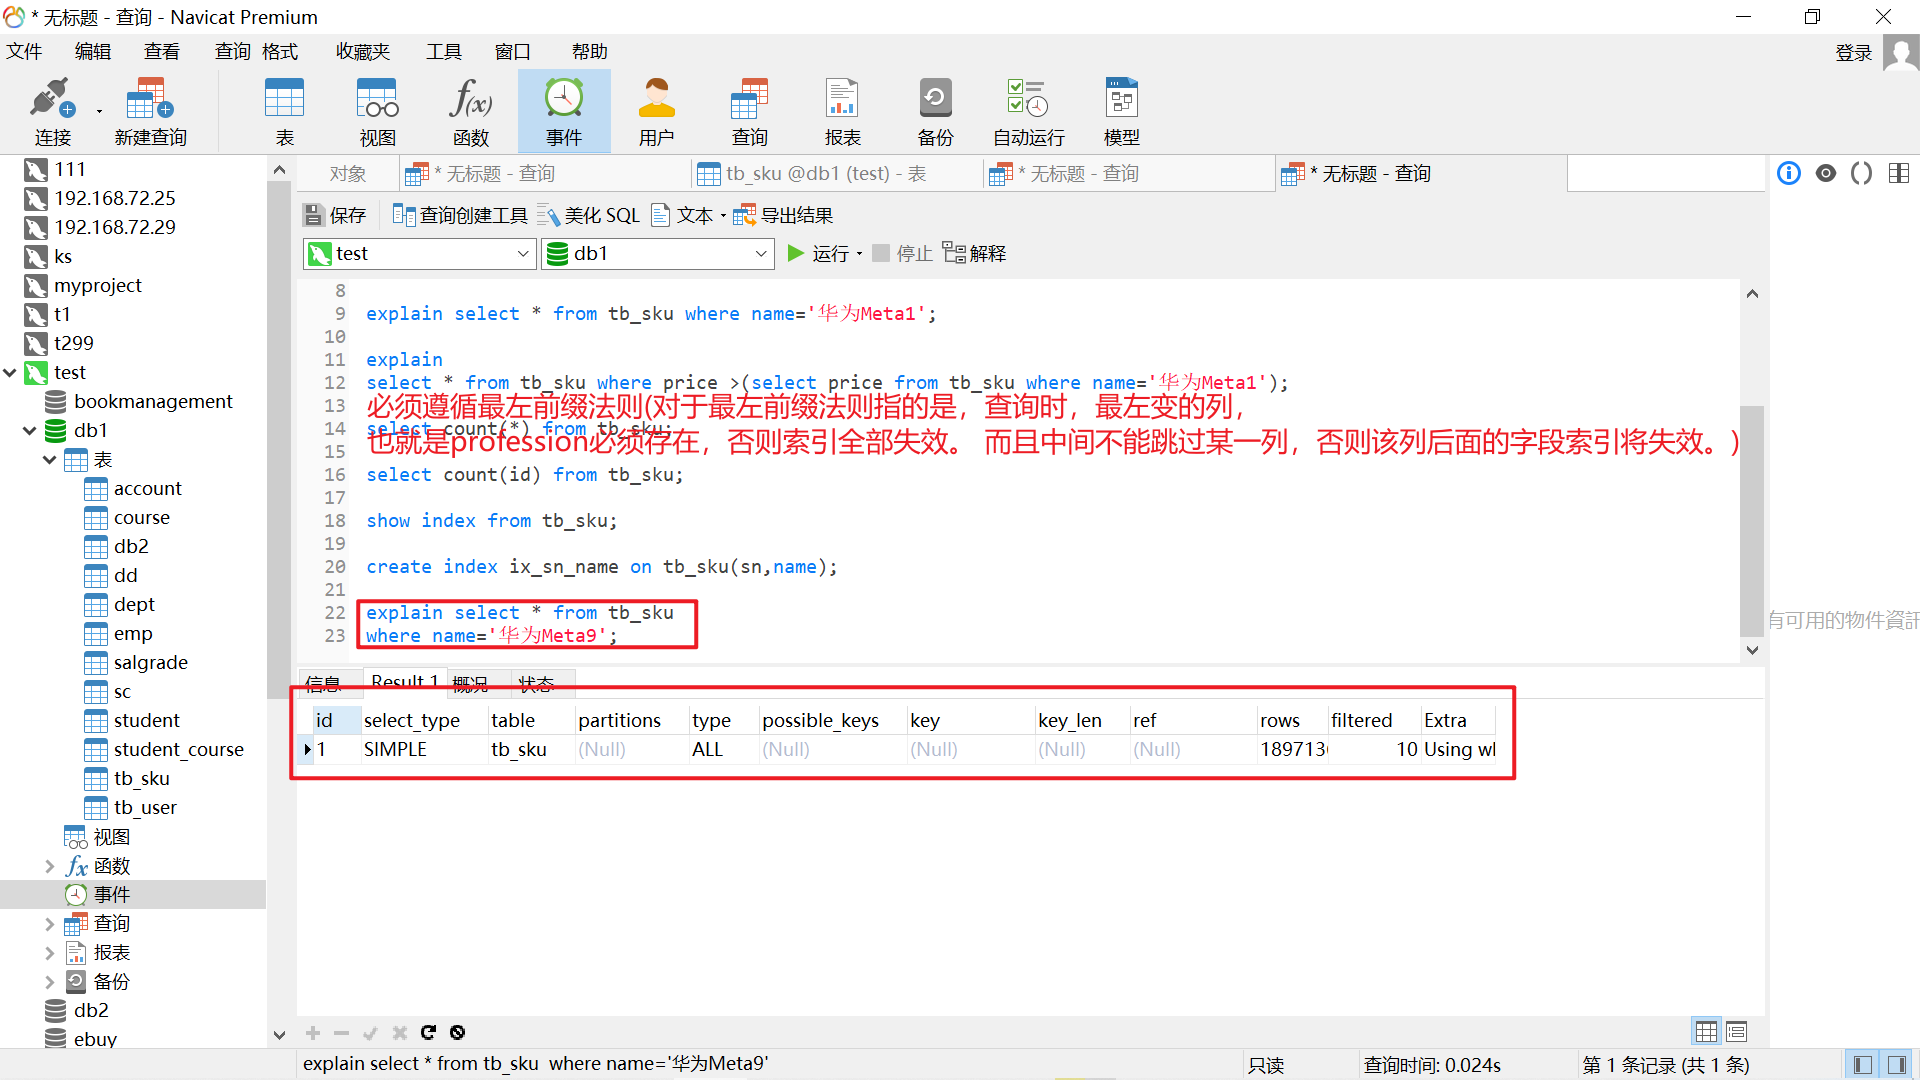Open the db1 database dropdown
Screen dimensions: 1920x1080
(760, 254)
